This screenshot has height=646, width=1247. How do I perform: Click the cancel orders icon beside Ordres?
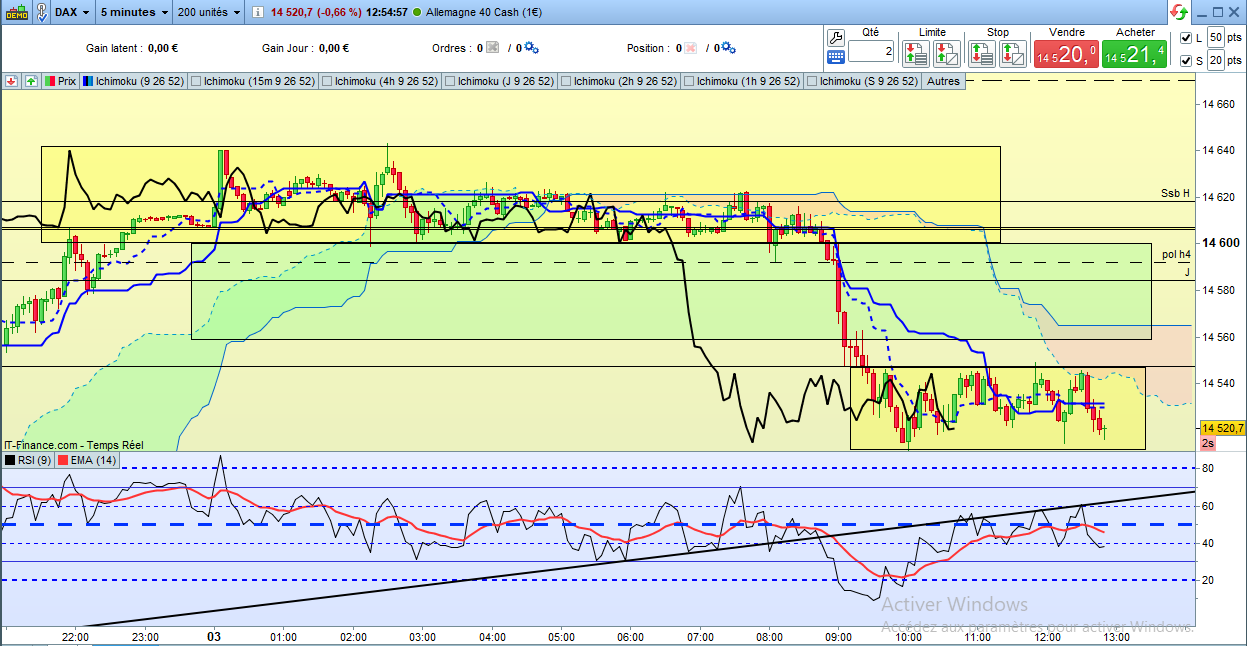click(x=491, y=47)
